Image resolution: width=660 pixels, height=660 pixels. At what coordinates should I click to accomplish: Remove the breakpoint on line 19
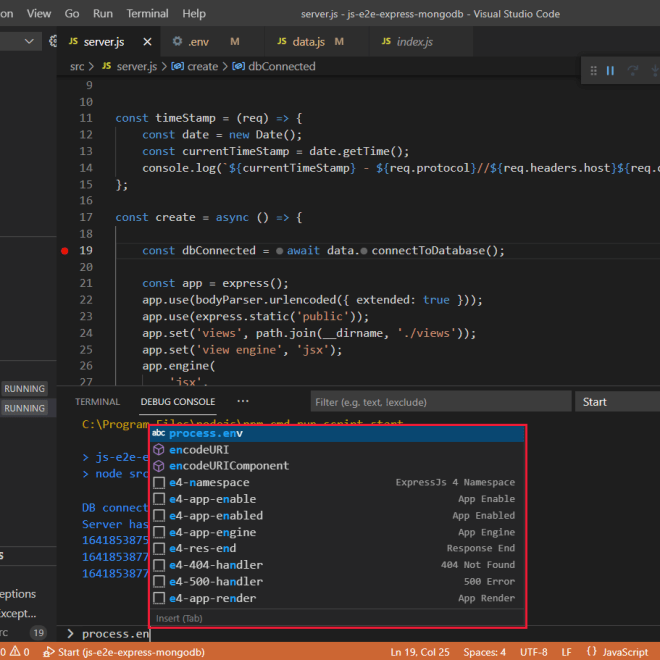(65, 251)
